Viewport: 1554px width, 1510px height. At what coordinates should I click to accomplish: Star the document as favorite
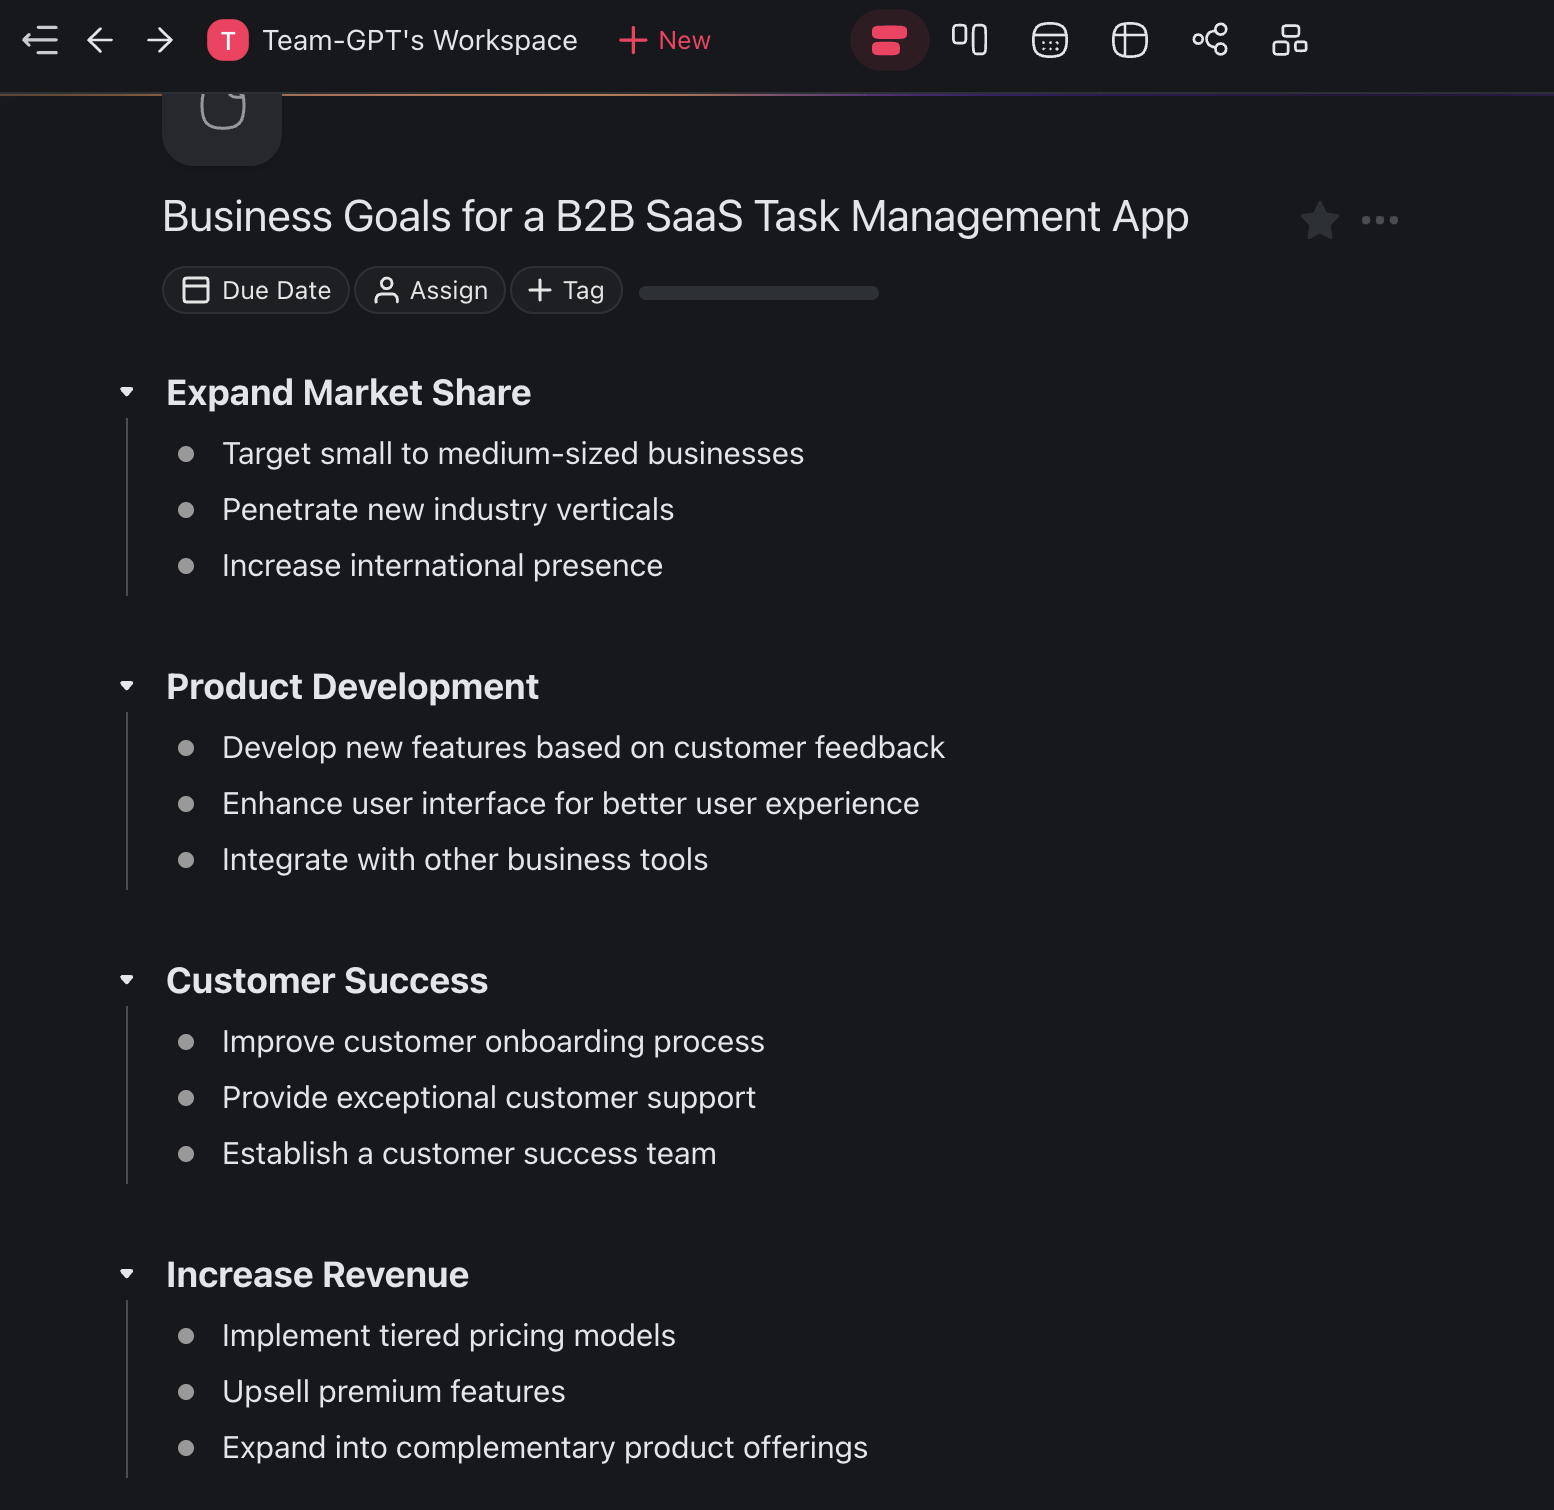pos(1320,220)
